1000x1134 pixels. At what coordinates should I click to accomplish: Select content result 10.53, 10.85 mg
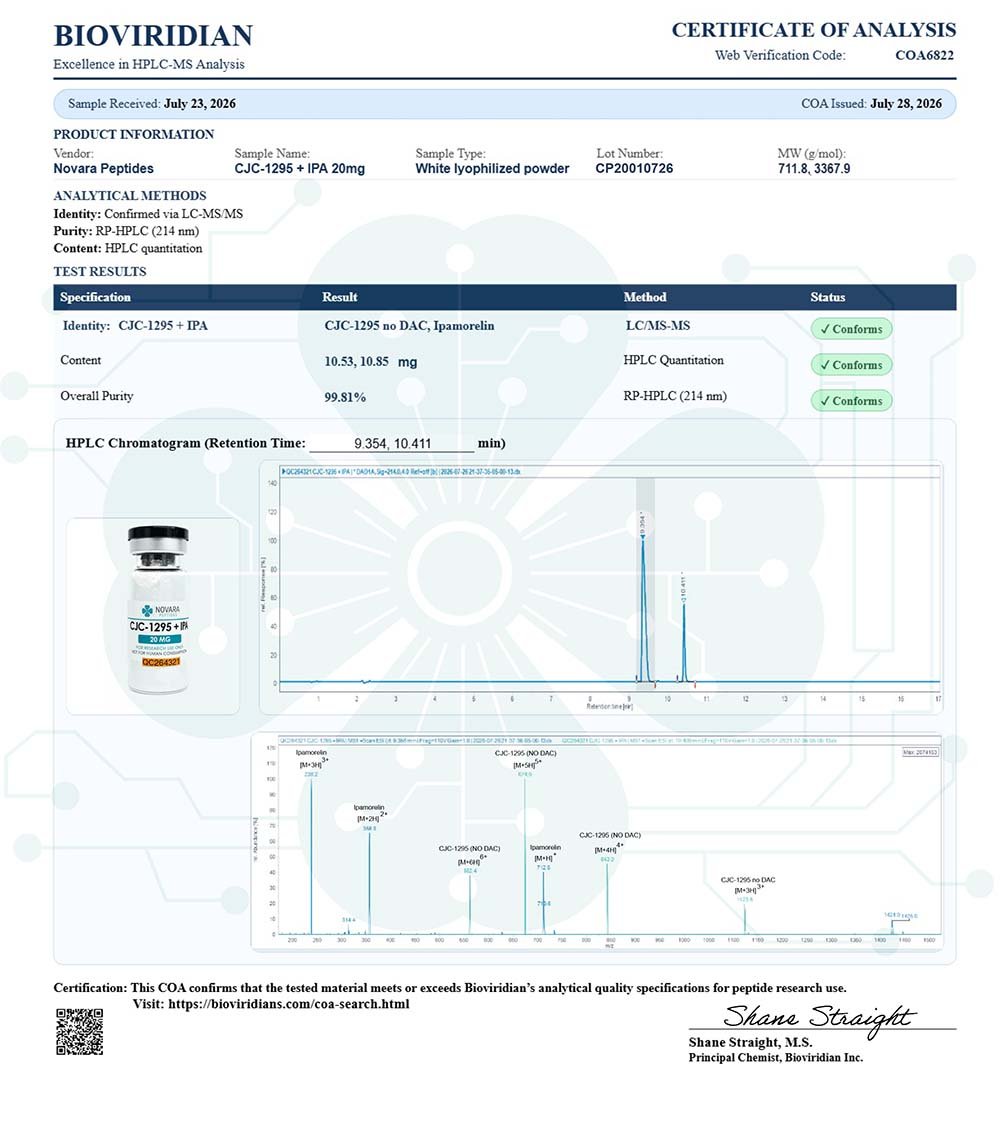[x=370, y=362]
